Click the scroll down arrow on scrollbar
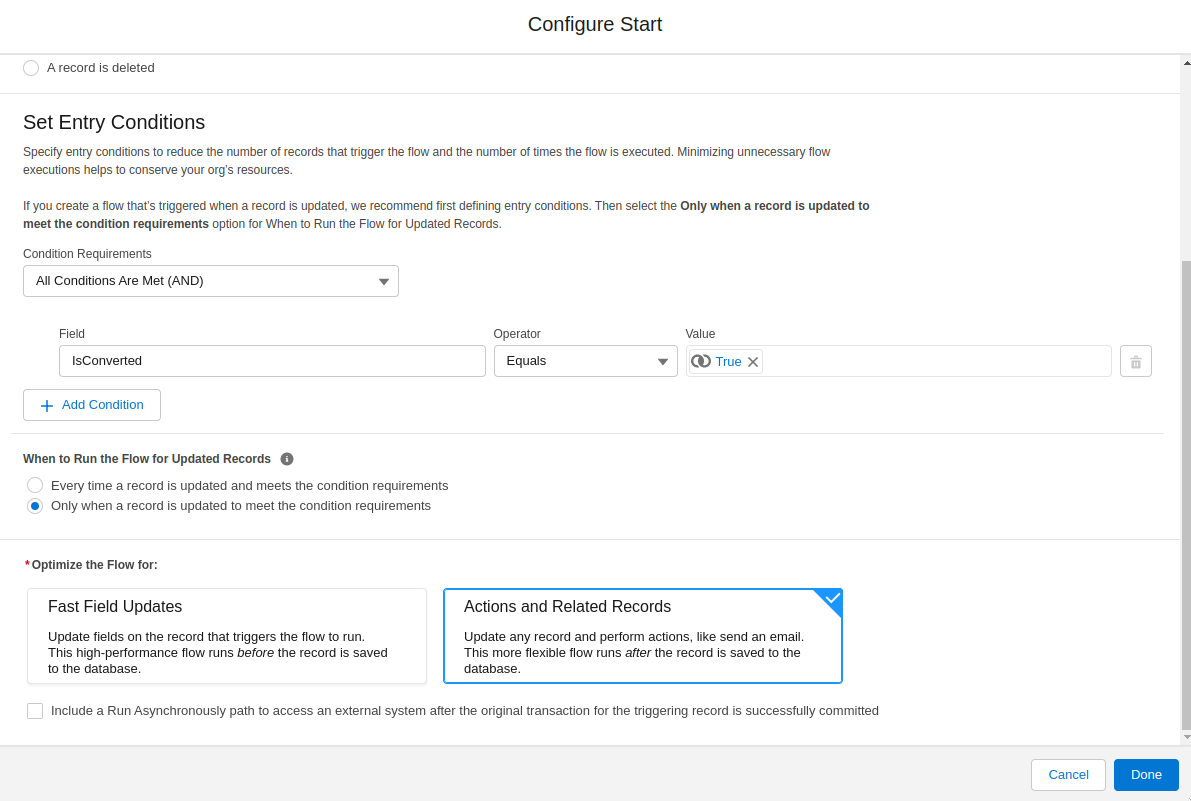 [x=1186, y=737]
